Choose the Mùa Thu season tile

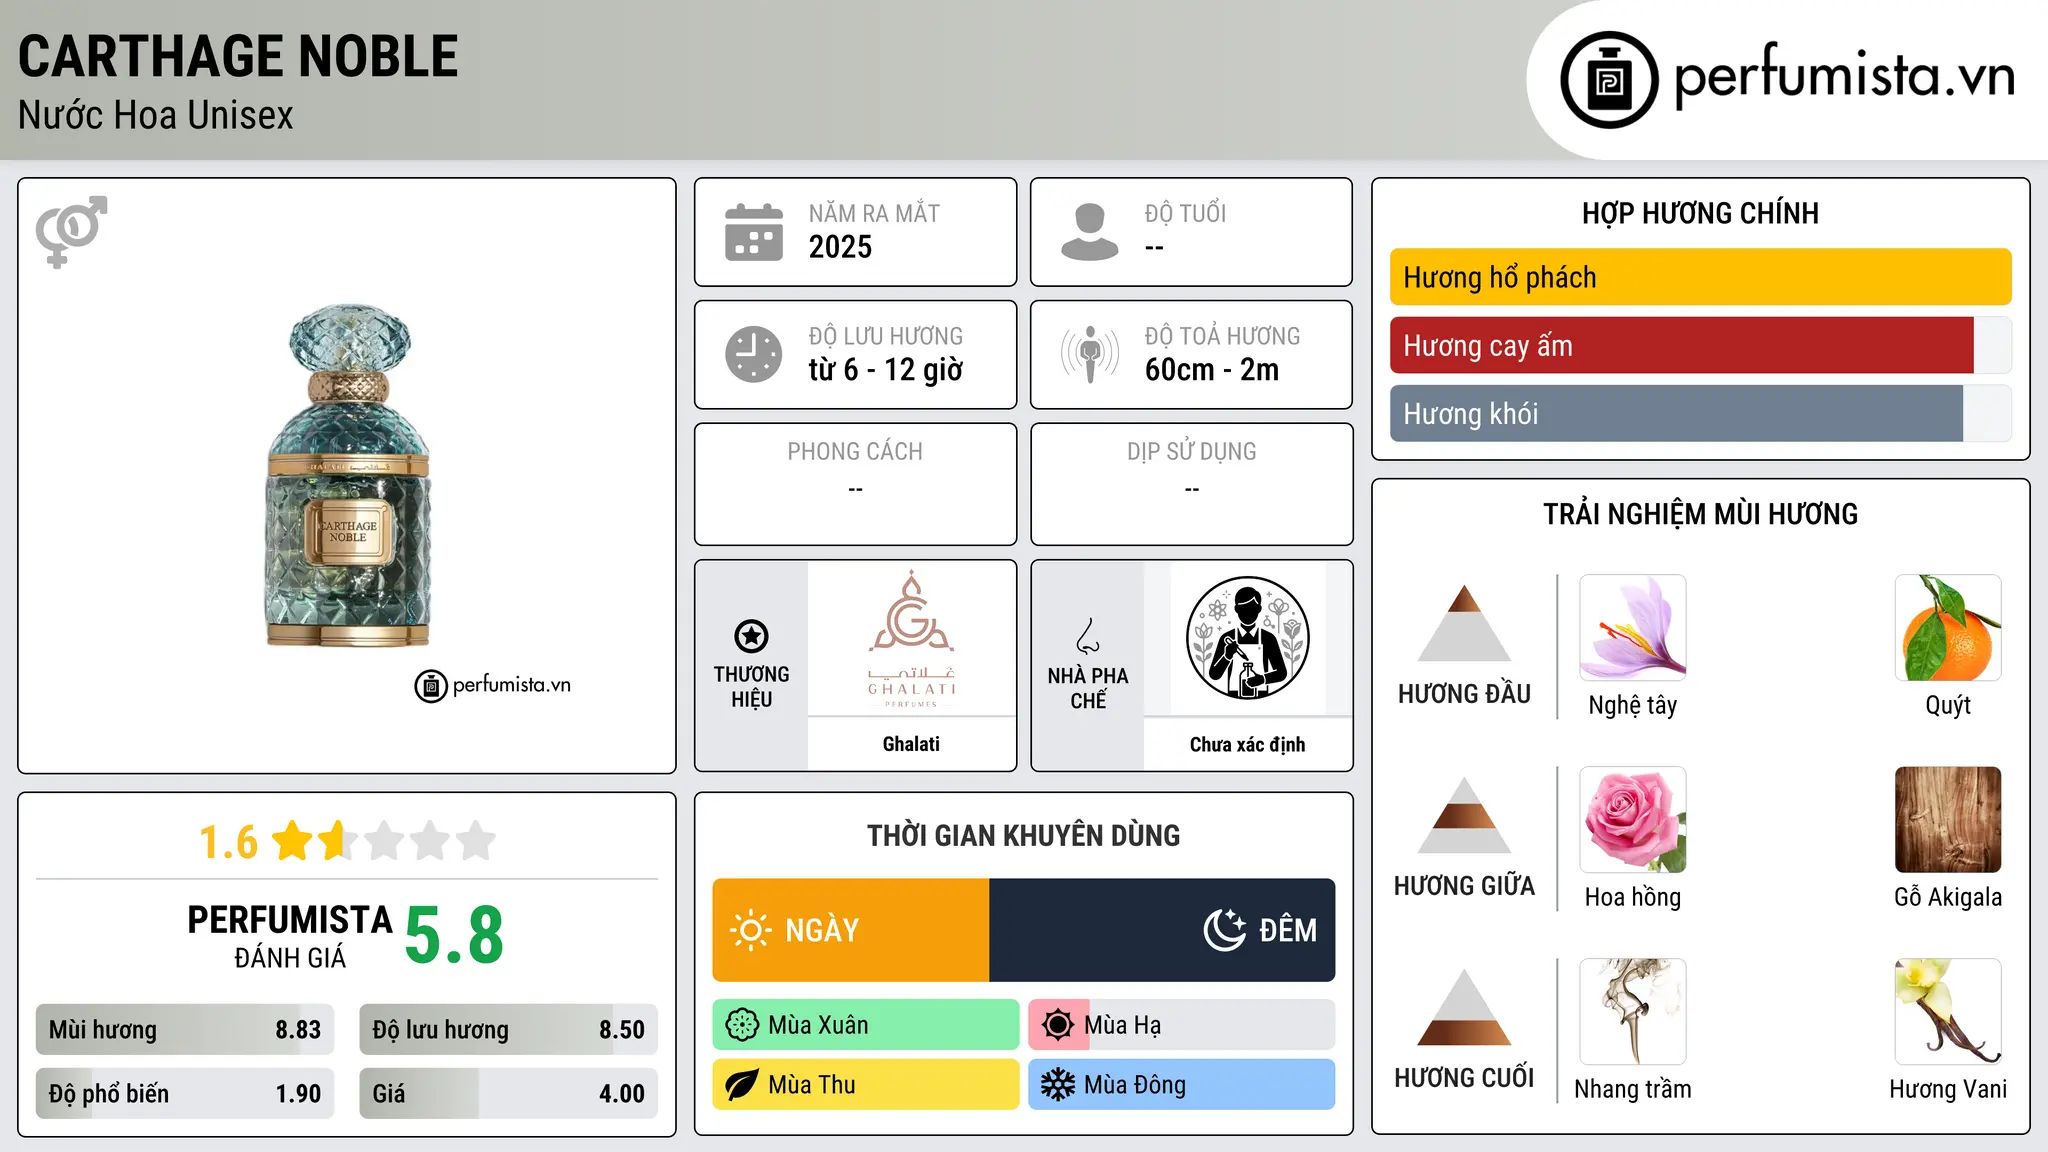pos(866,1085)
